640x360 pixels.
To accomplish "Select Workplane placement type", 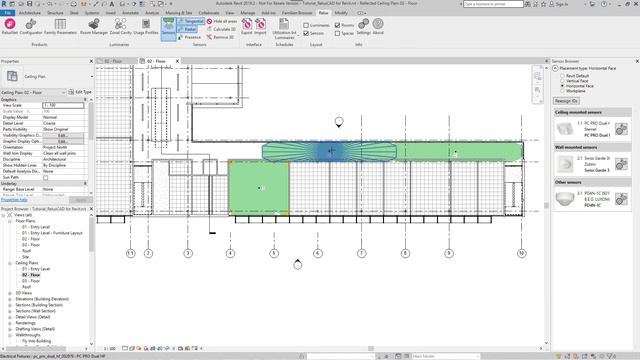I will [562, 91].
